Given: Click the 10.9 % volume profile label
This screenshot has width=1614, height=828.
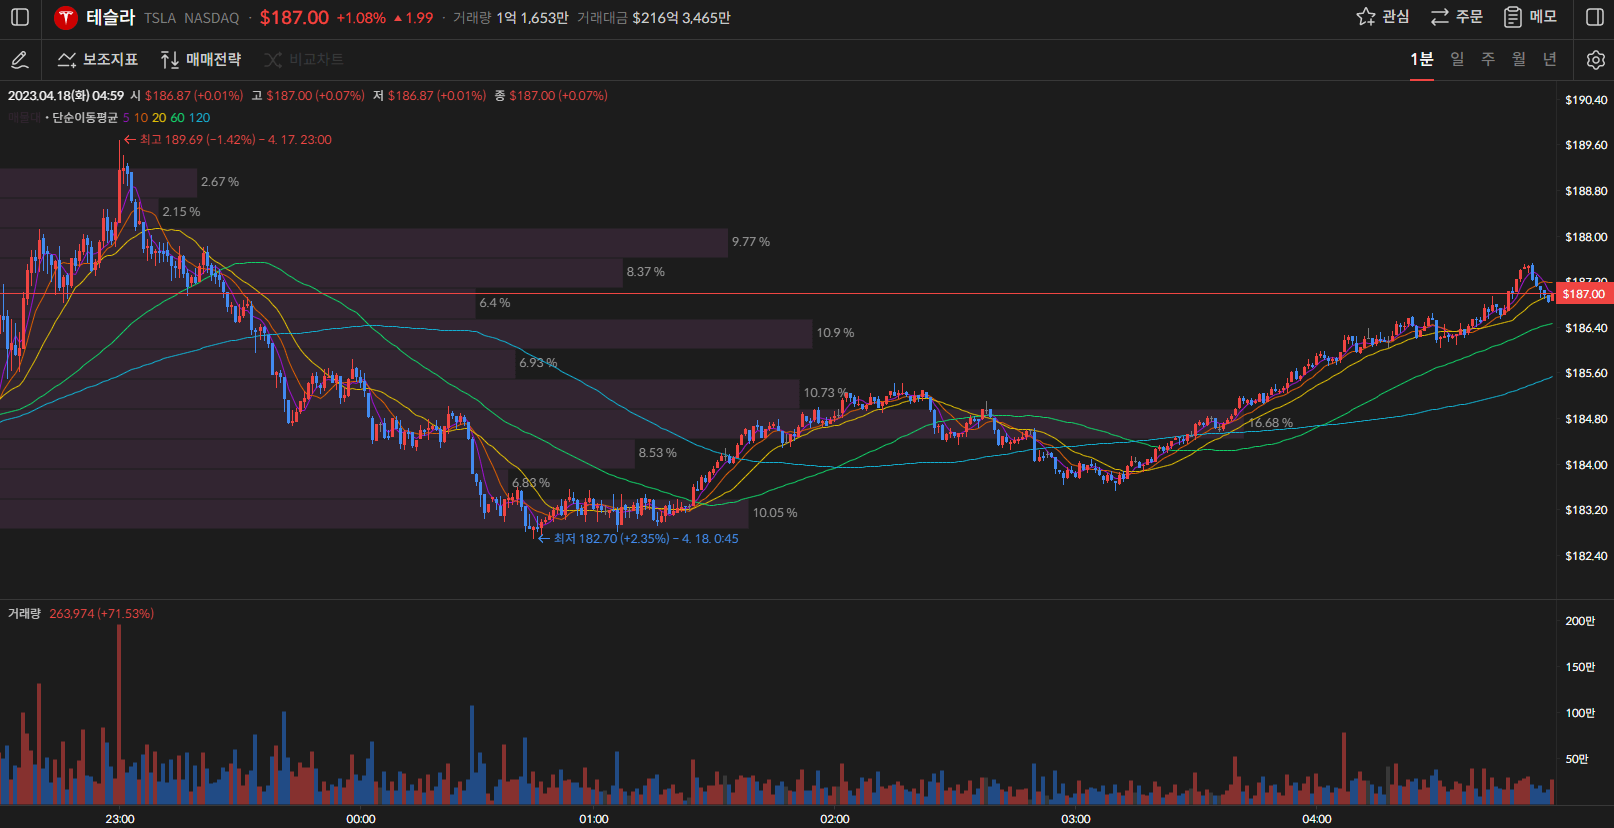Looking at the screenshot, I should (x=835, y=333).
